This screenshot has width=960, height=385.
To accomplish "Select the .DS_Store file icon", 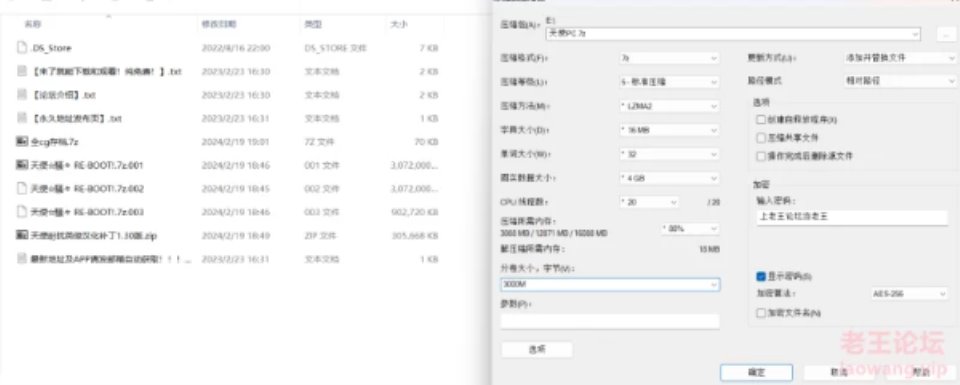I will pos(22,48).
